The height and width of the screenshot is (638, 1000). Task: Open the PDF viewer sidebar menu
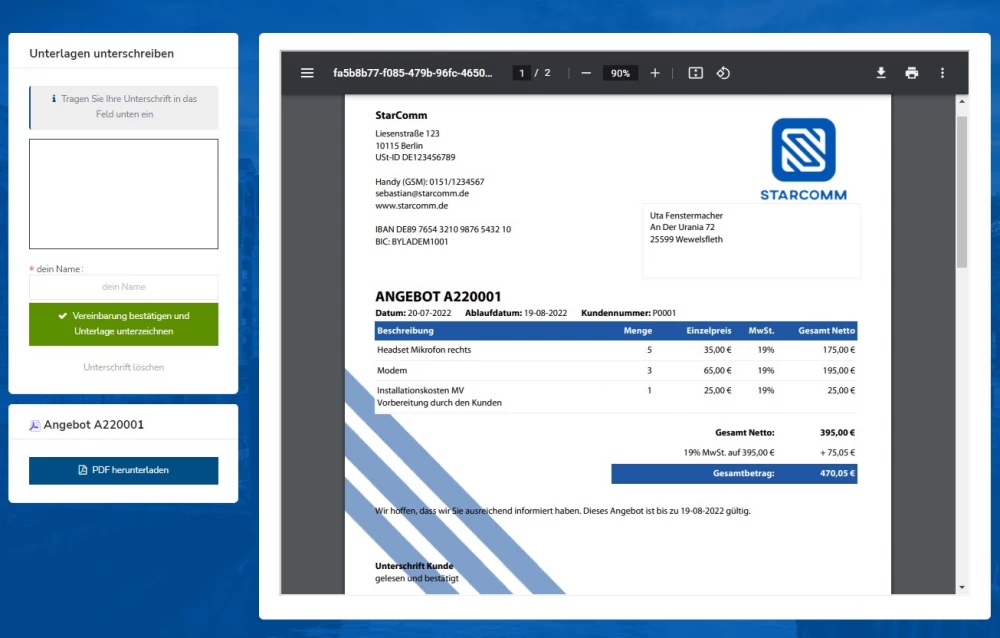pyautogui.click(x=307, y=73)
